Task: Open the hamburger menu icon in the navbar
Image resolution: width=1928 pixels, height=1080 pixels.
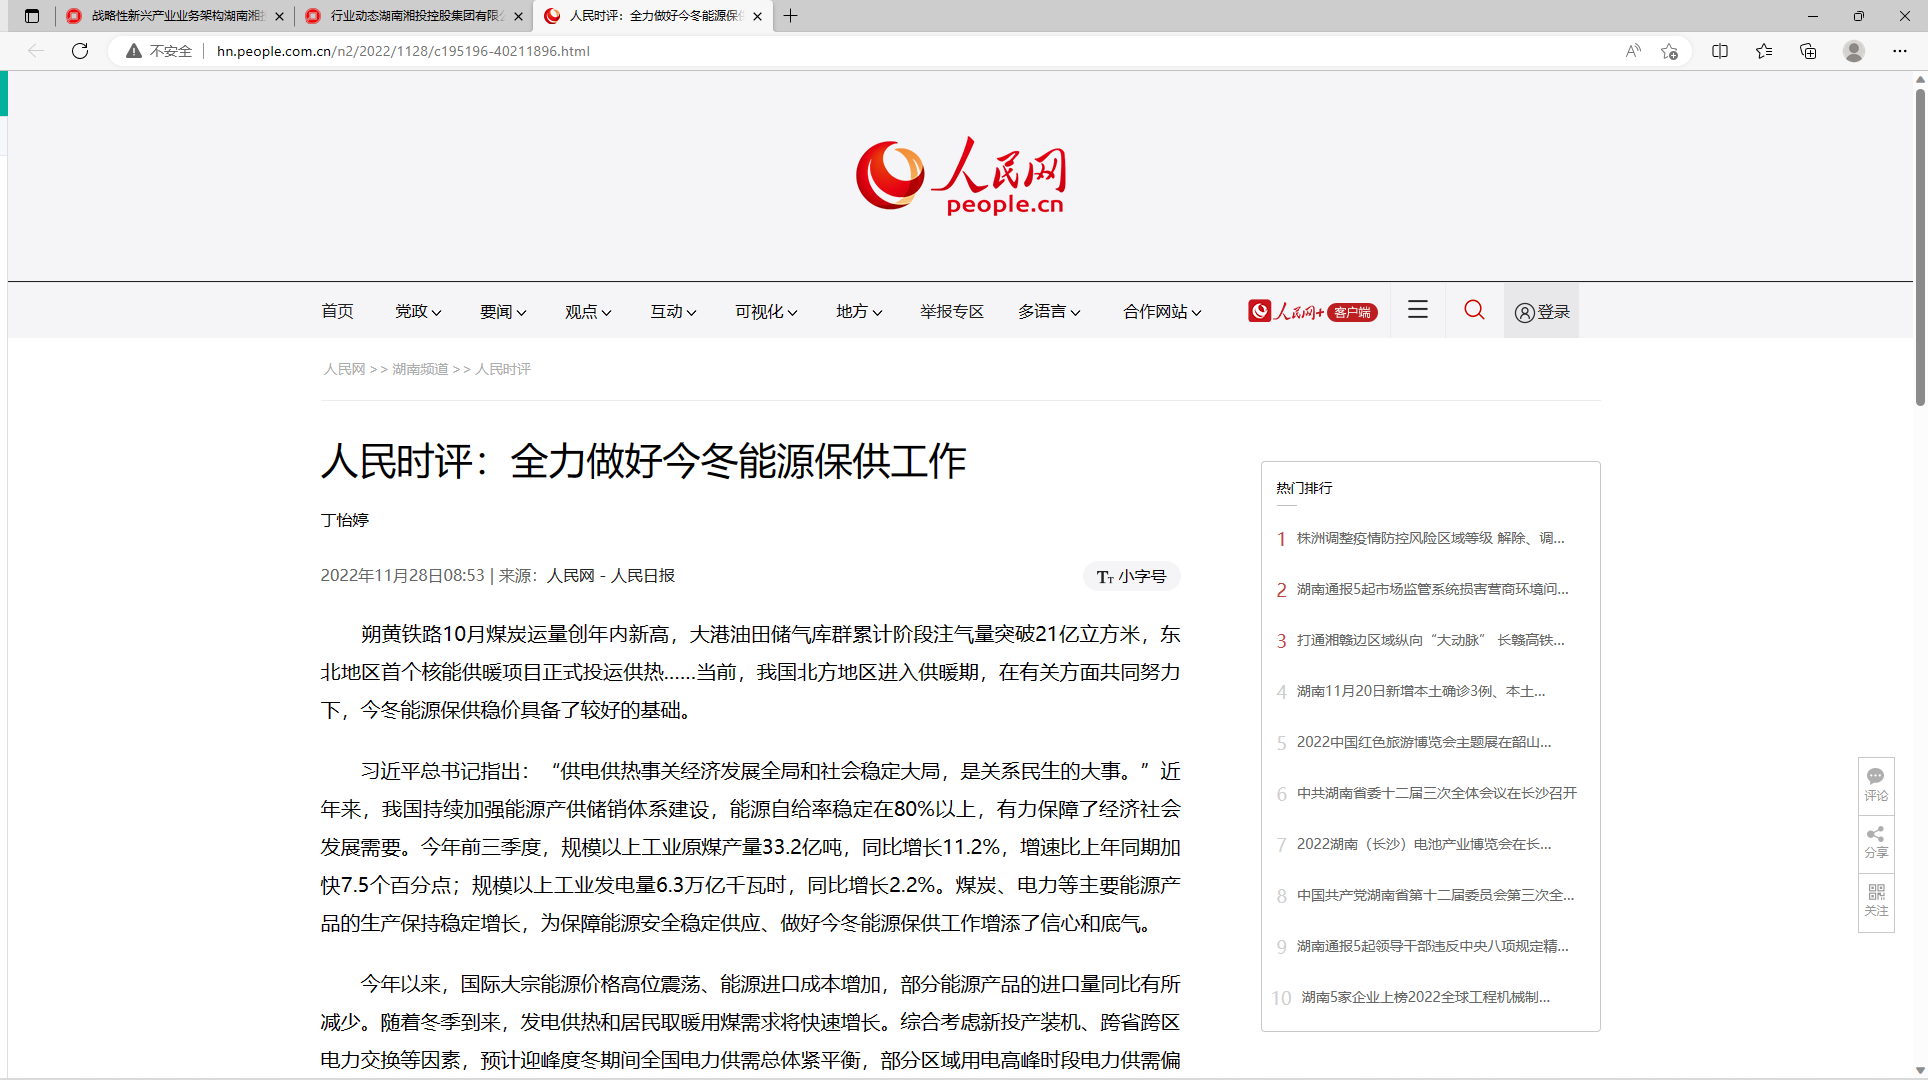Action: tap(1417, 310)
